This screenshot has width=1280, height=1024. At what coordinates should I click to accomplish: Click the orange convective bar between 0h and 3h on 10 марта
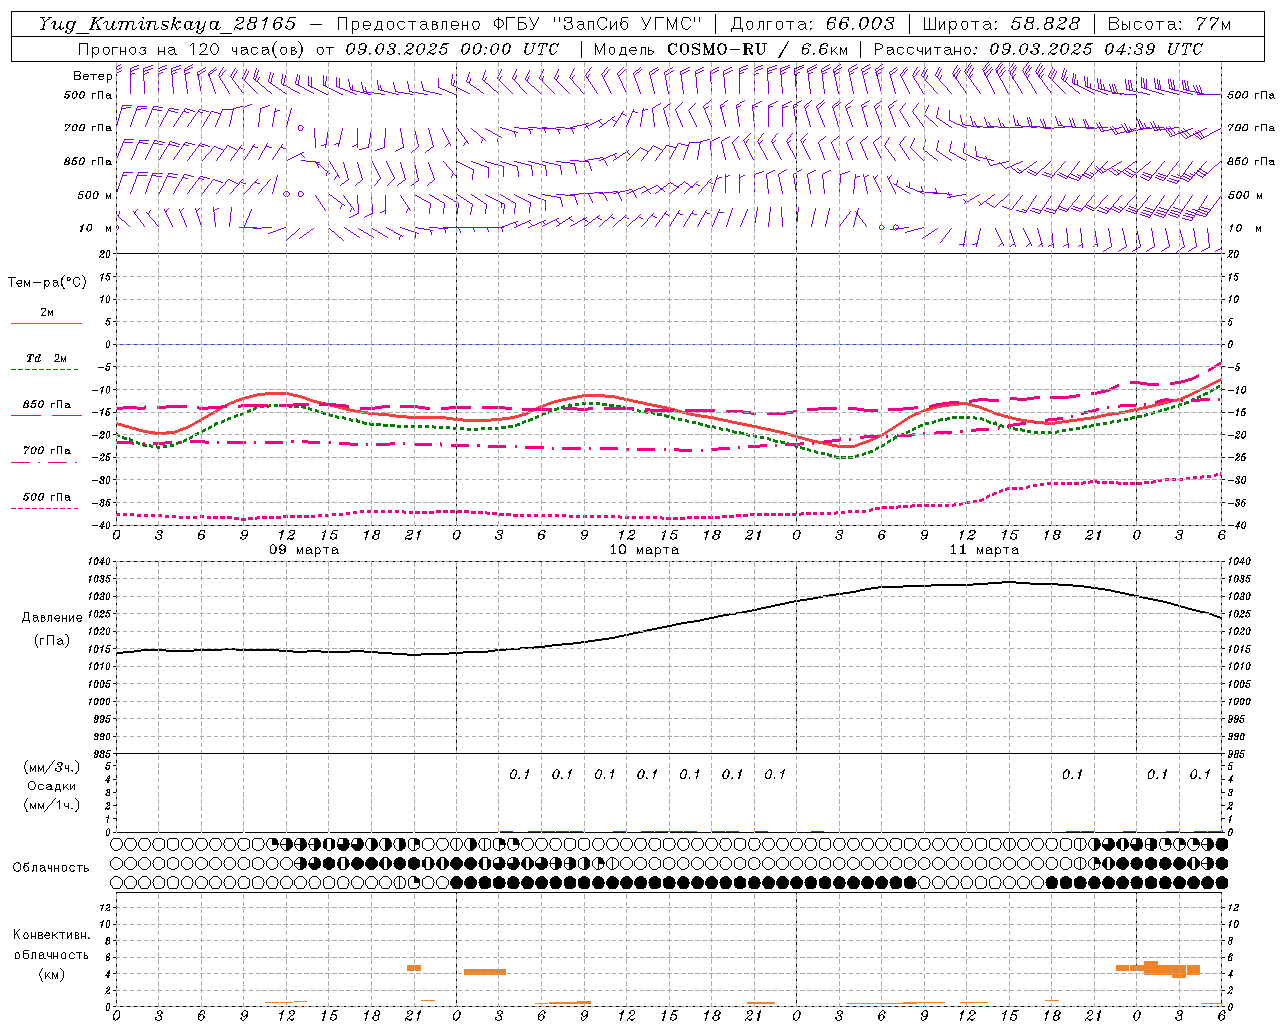tap(485, 972)
